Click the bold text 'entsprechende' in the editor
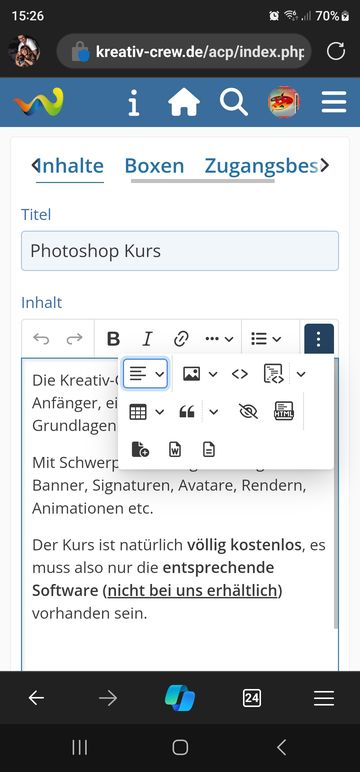This screenshot has height=772, width=360. pos(218,568)
